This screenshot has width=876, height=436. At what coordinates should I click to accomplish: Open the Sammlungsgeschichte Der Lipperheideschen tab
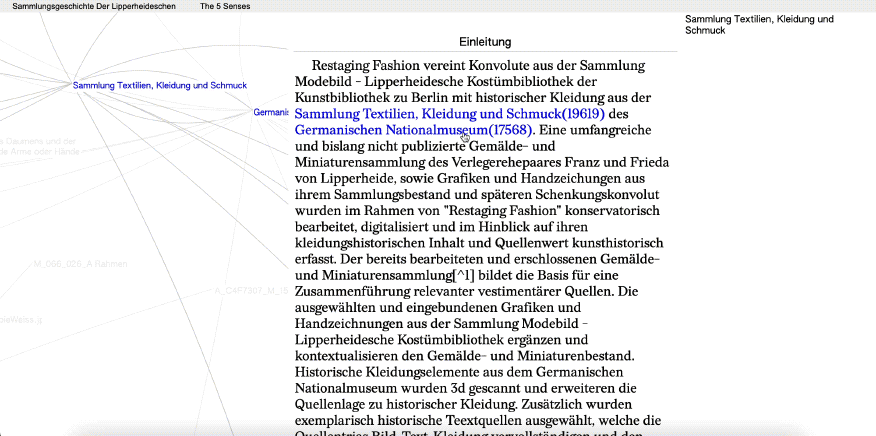click(x=94, y=6)
